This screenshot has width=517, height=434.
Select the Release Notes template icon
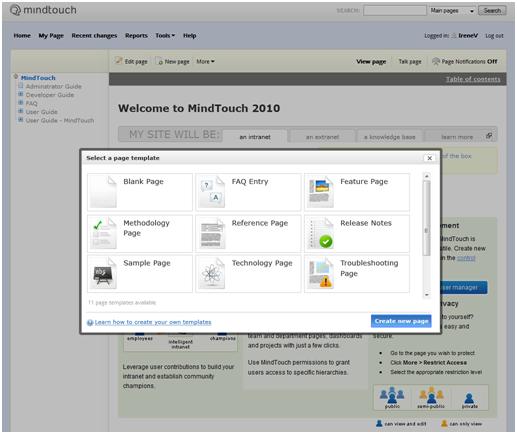click(320, 233)
